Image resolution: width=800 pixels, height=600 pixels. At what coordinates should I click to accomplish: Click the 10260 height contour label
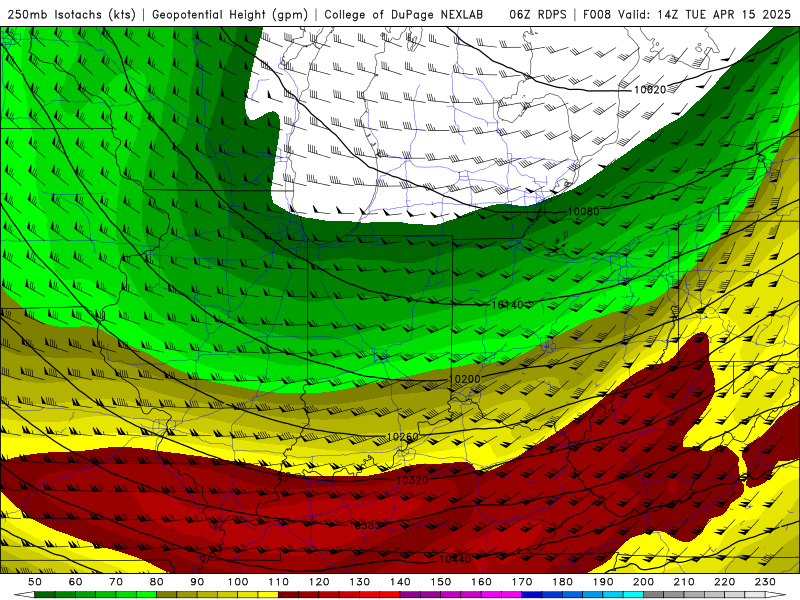(x=403, y=437)
